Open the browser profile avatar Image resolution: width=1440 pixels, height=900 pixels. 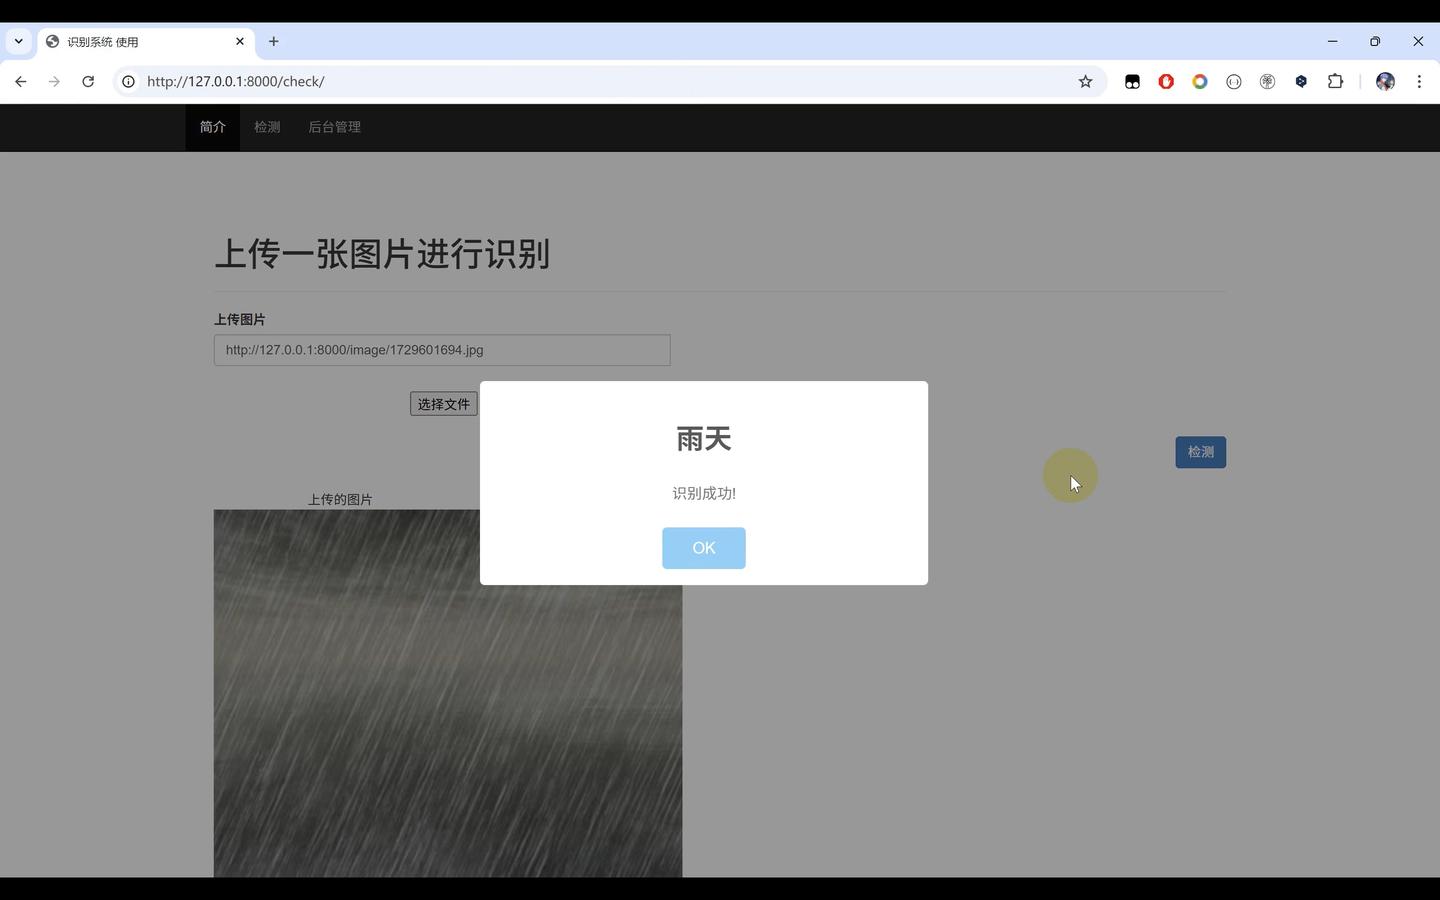[1385, 81]
